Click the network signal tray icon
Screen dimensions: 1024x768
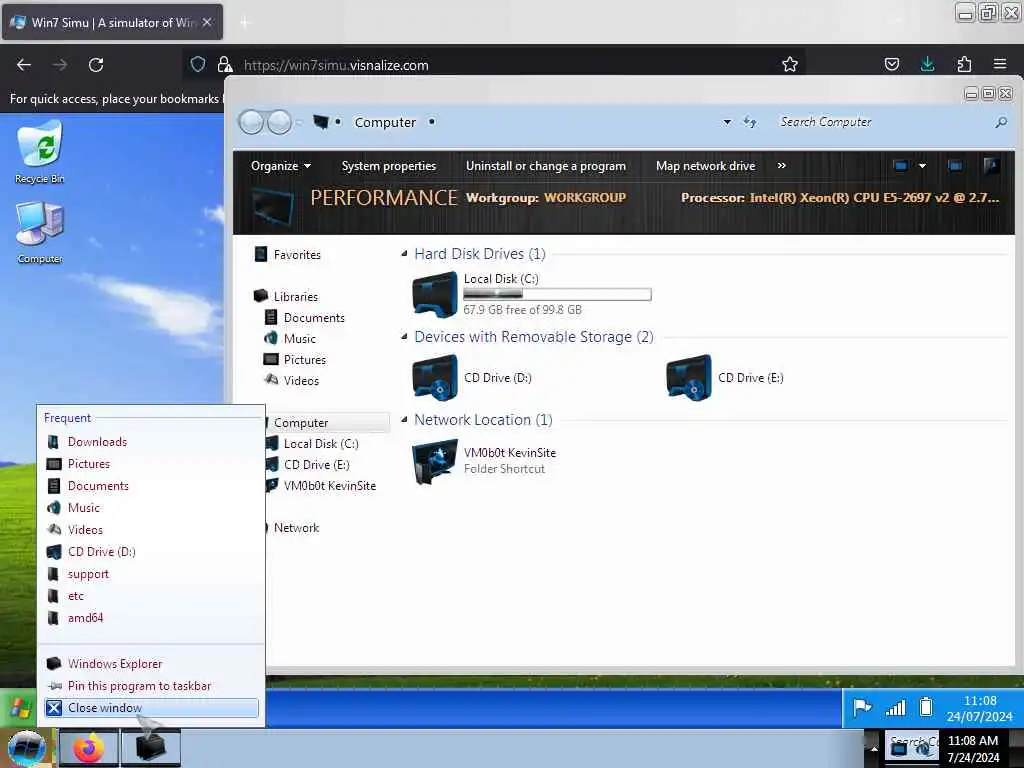tap(895, 707)
